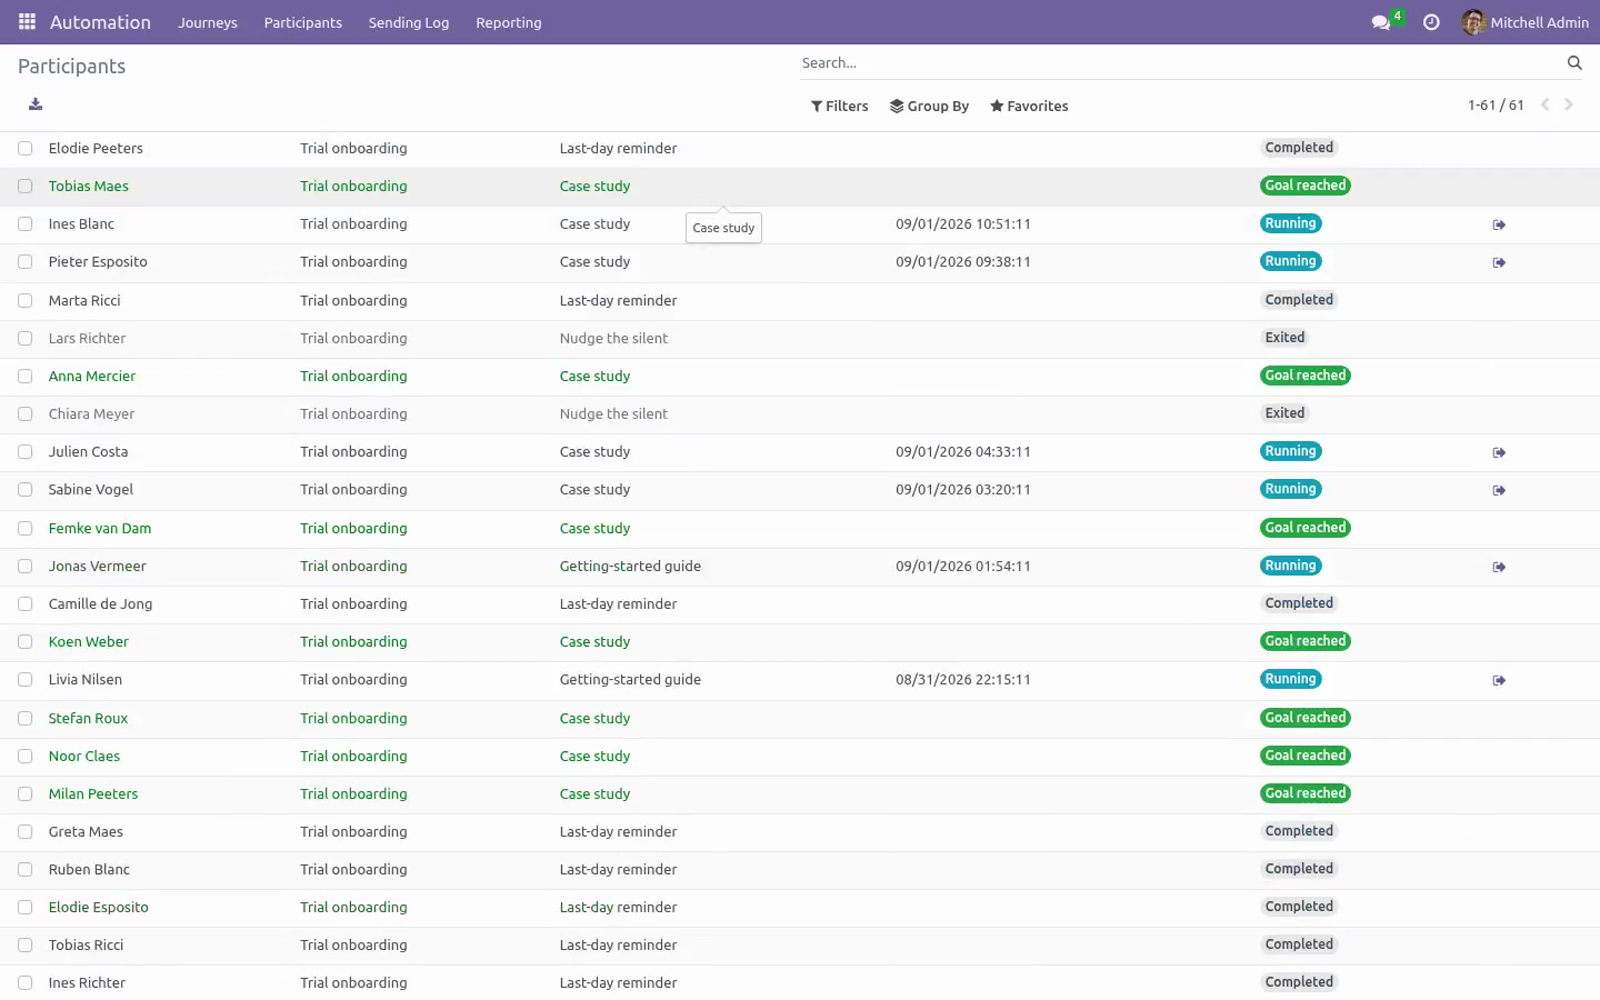Go to previous page arrow
The height and width of the screenshot is (1000, 1600).
1545,105
